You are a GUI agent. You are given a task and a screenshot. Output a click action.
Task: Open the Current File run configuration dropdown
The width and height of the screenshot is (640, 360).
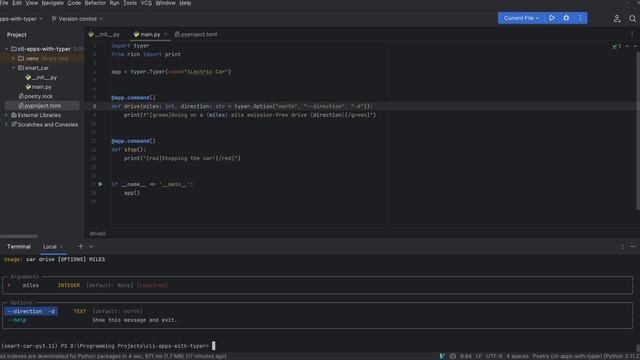pos(521,18)
